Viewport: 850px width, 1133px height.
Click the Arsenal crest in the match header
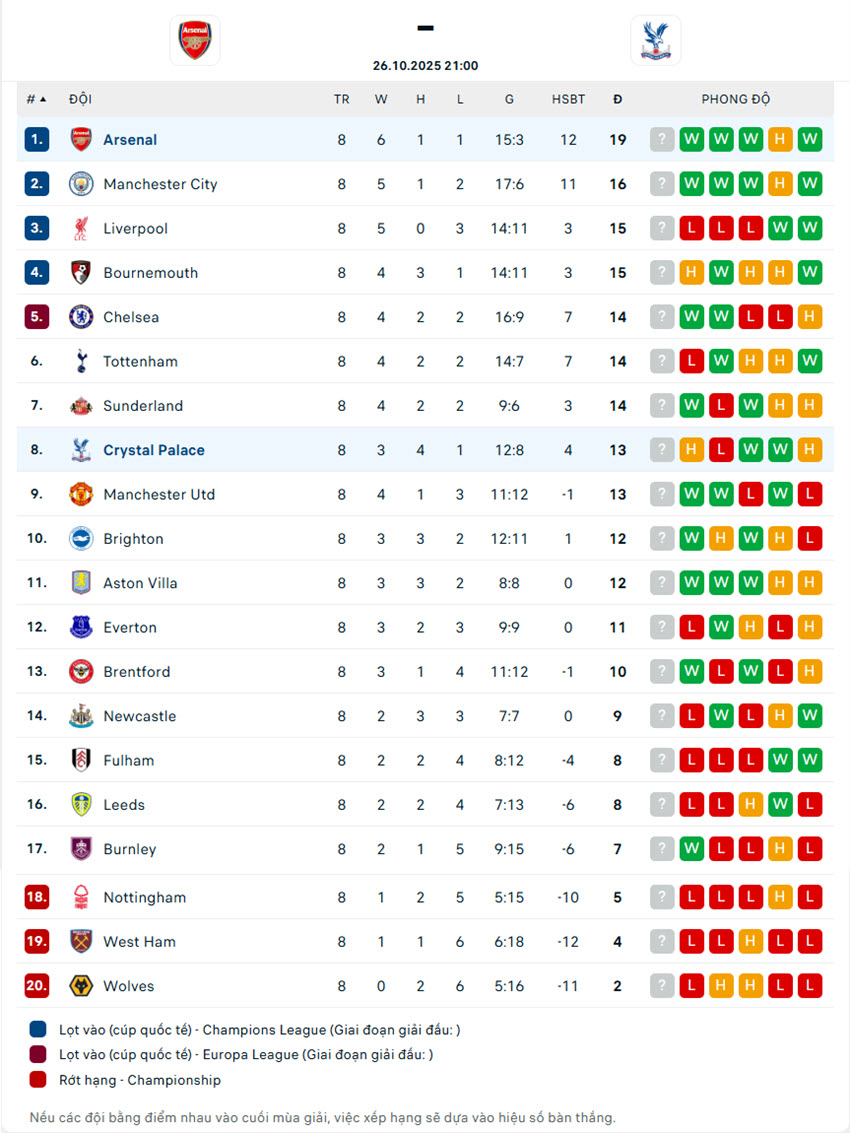point(195,41)
